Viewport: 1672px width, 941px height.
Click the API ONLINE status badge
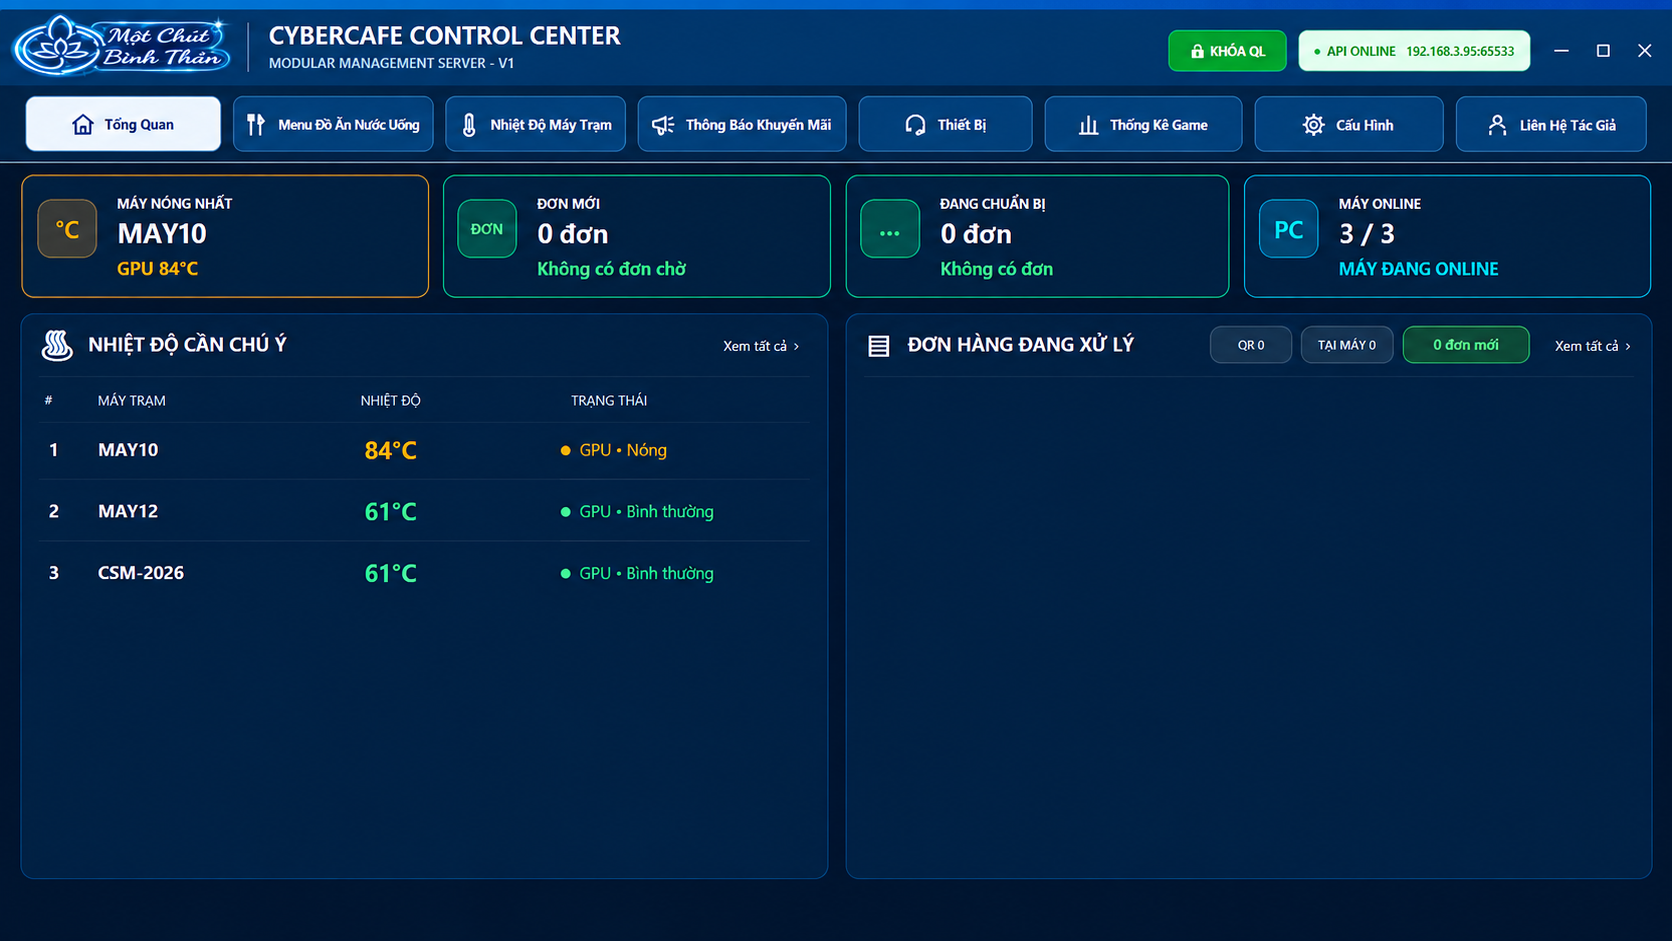pos(1414,51)
